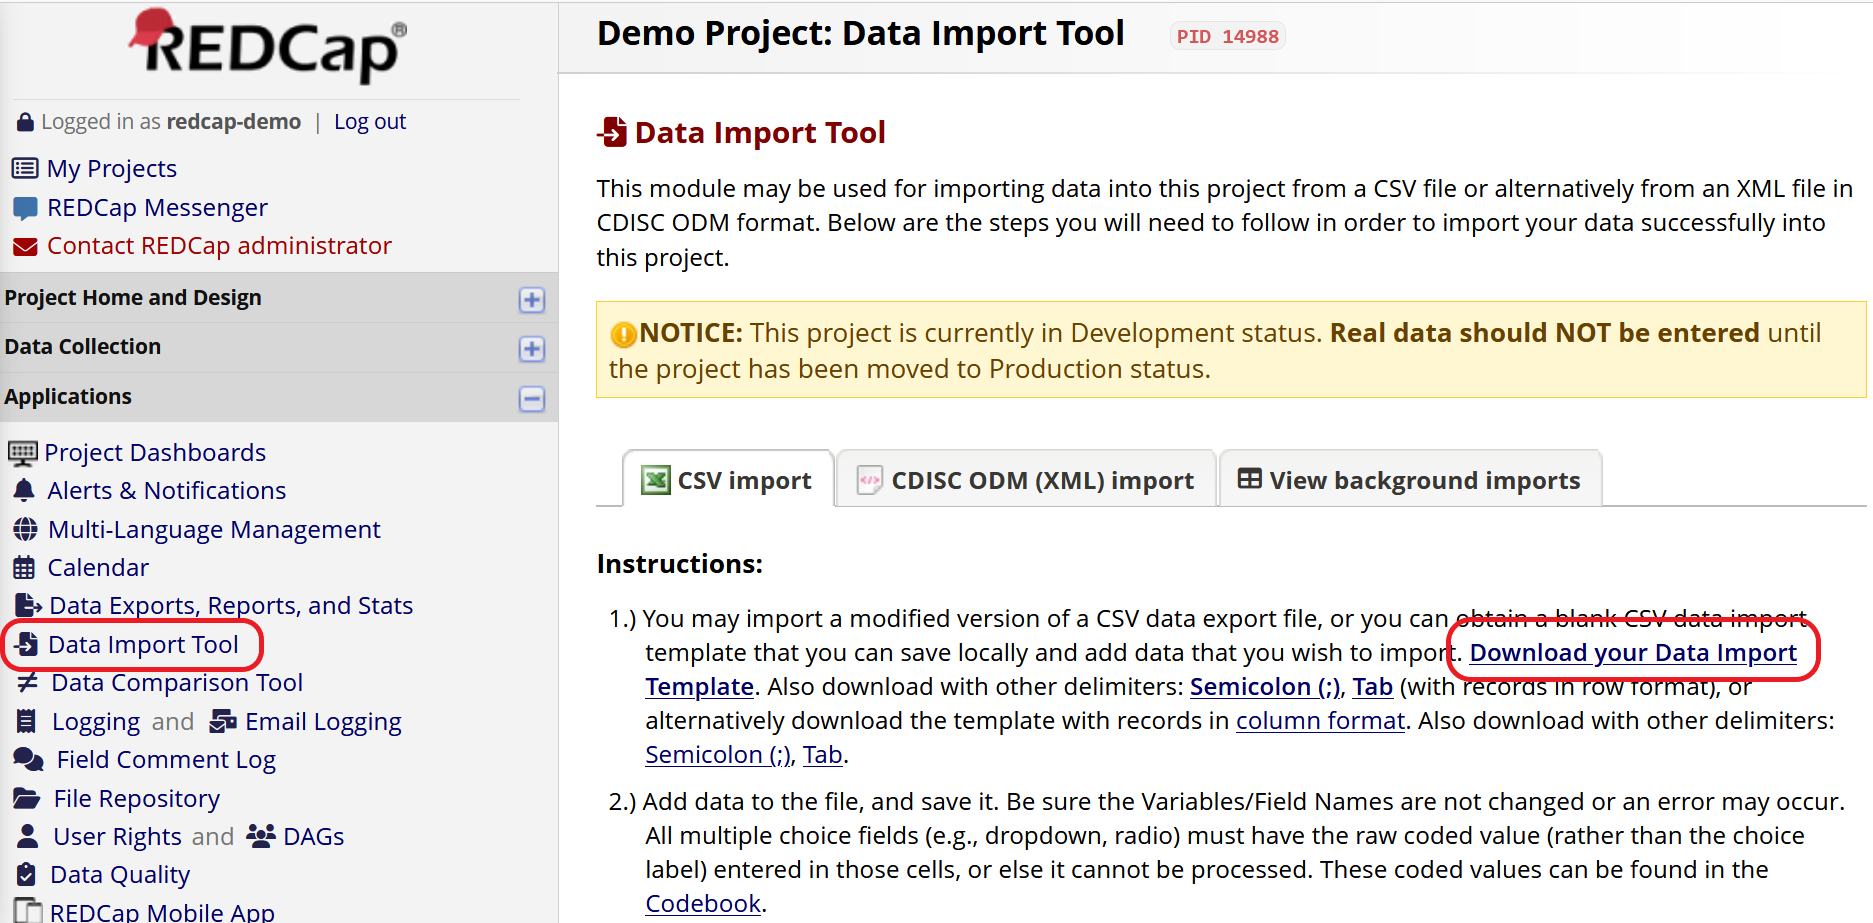Open the DAGs link
Image resolution: width=1873 pixels, height=923 pixels.
tap(314, 836)
